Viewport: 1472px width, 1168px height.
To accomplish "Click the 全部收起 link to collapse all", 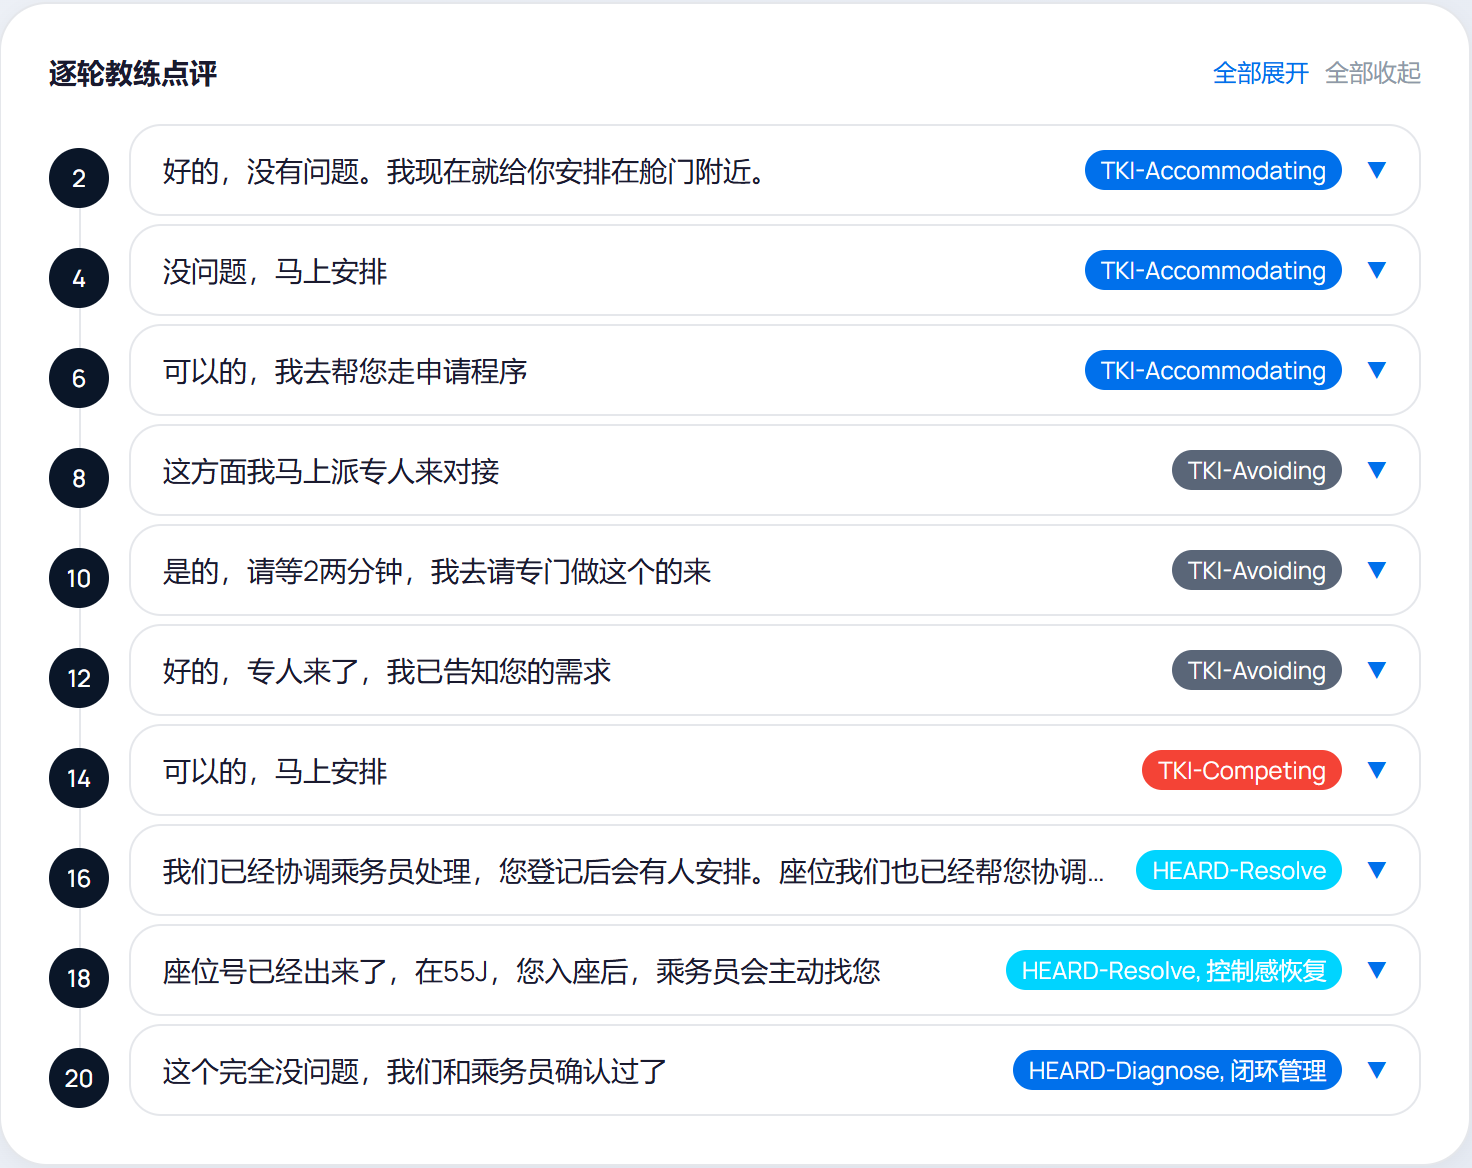I will [x=1373, y=72].
